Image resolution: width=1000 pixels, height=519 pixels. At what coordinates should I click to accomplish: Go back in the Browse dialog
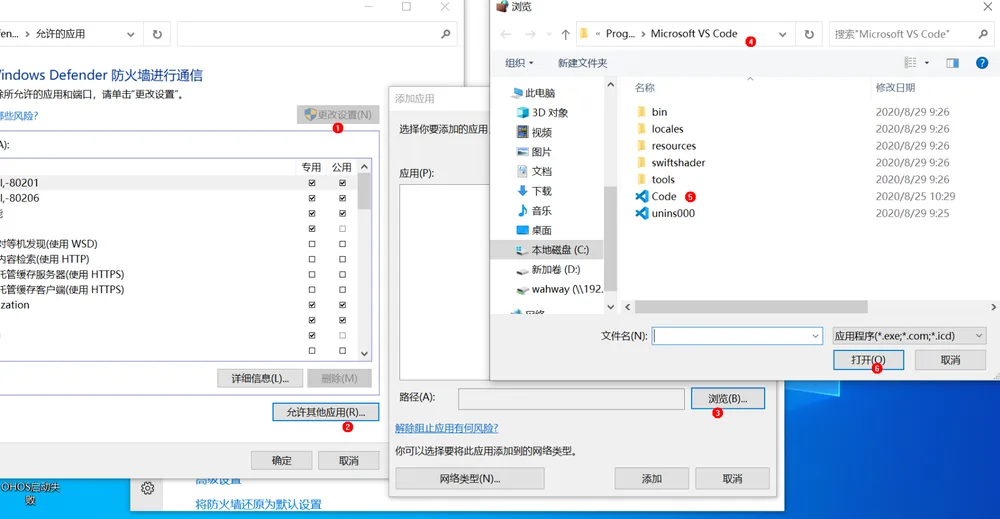[506, 34]
